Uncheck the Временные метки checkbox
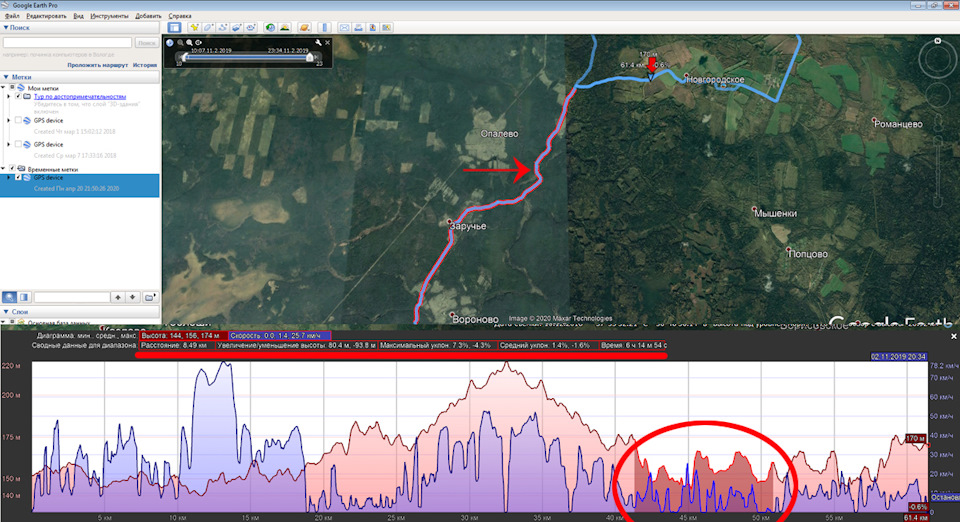 pyautogui.click(x=12, y=168)
